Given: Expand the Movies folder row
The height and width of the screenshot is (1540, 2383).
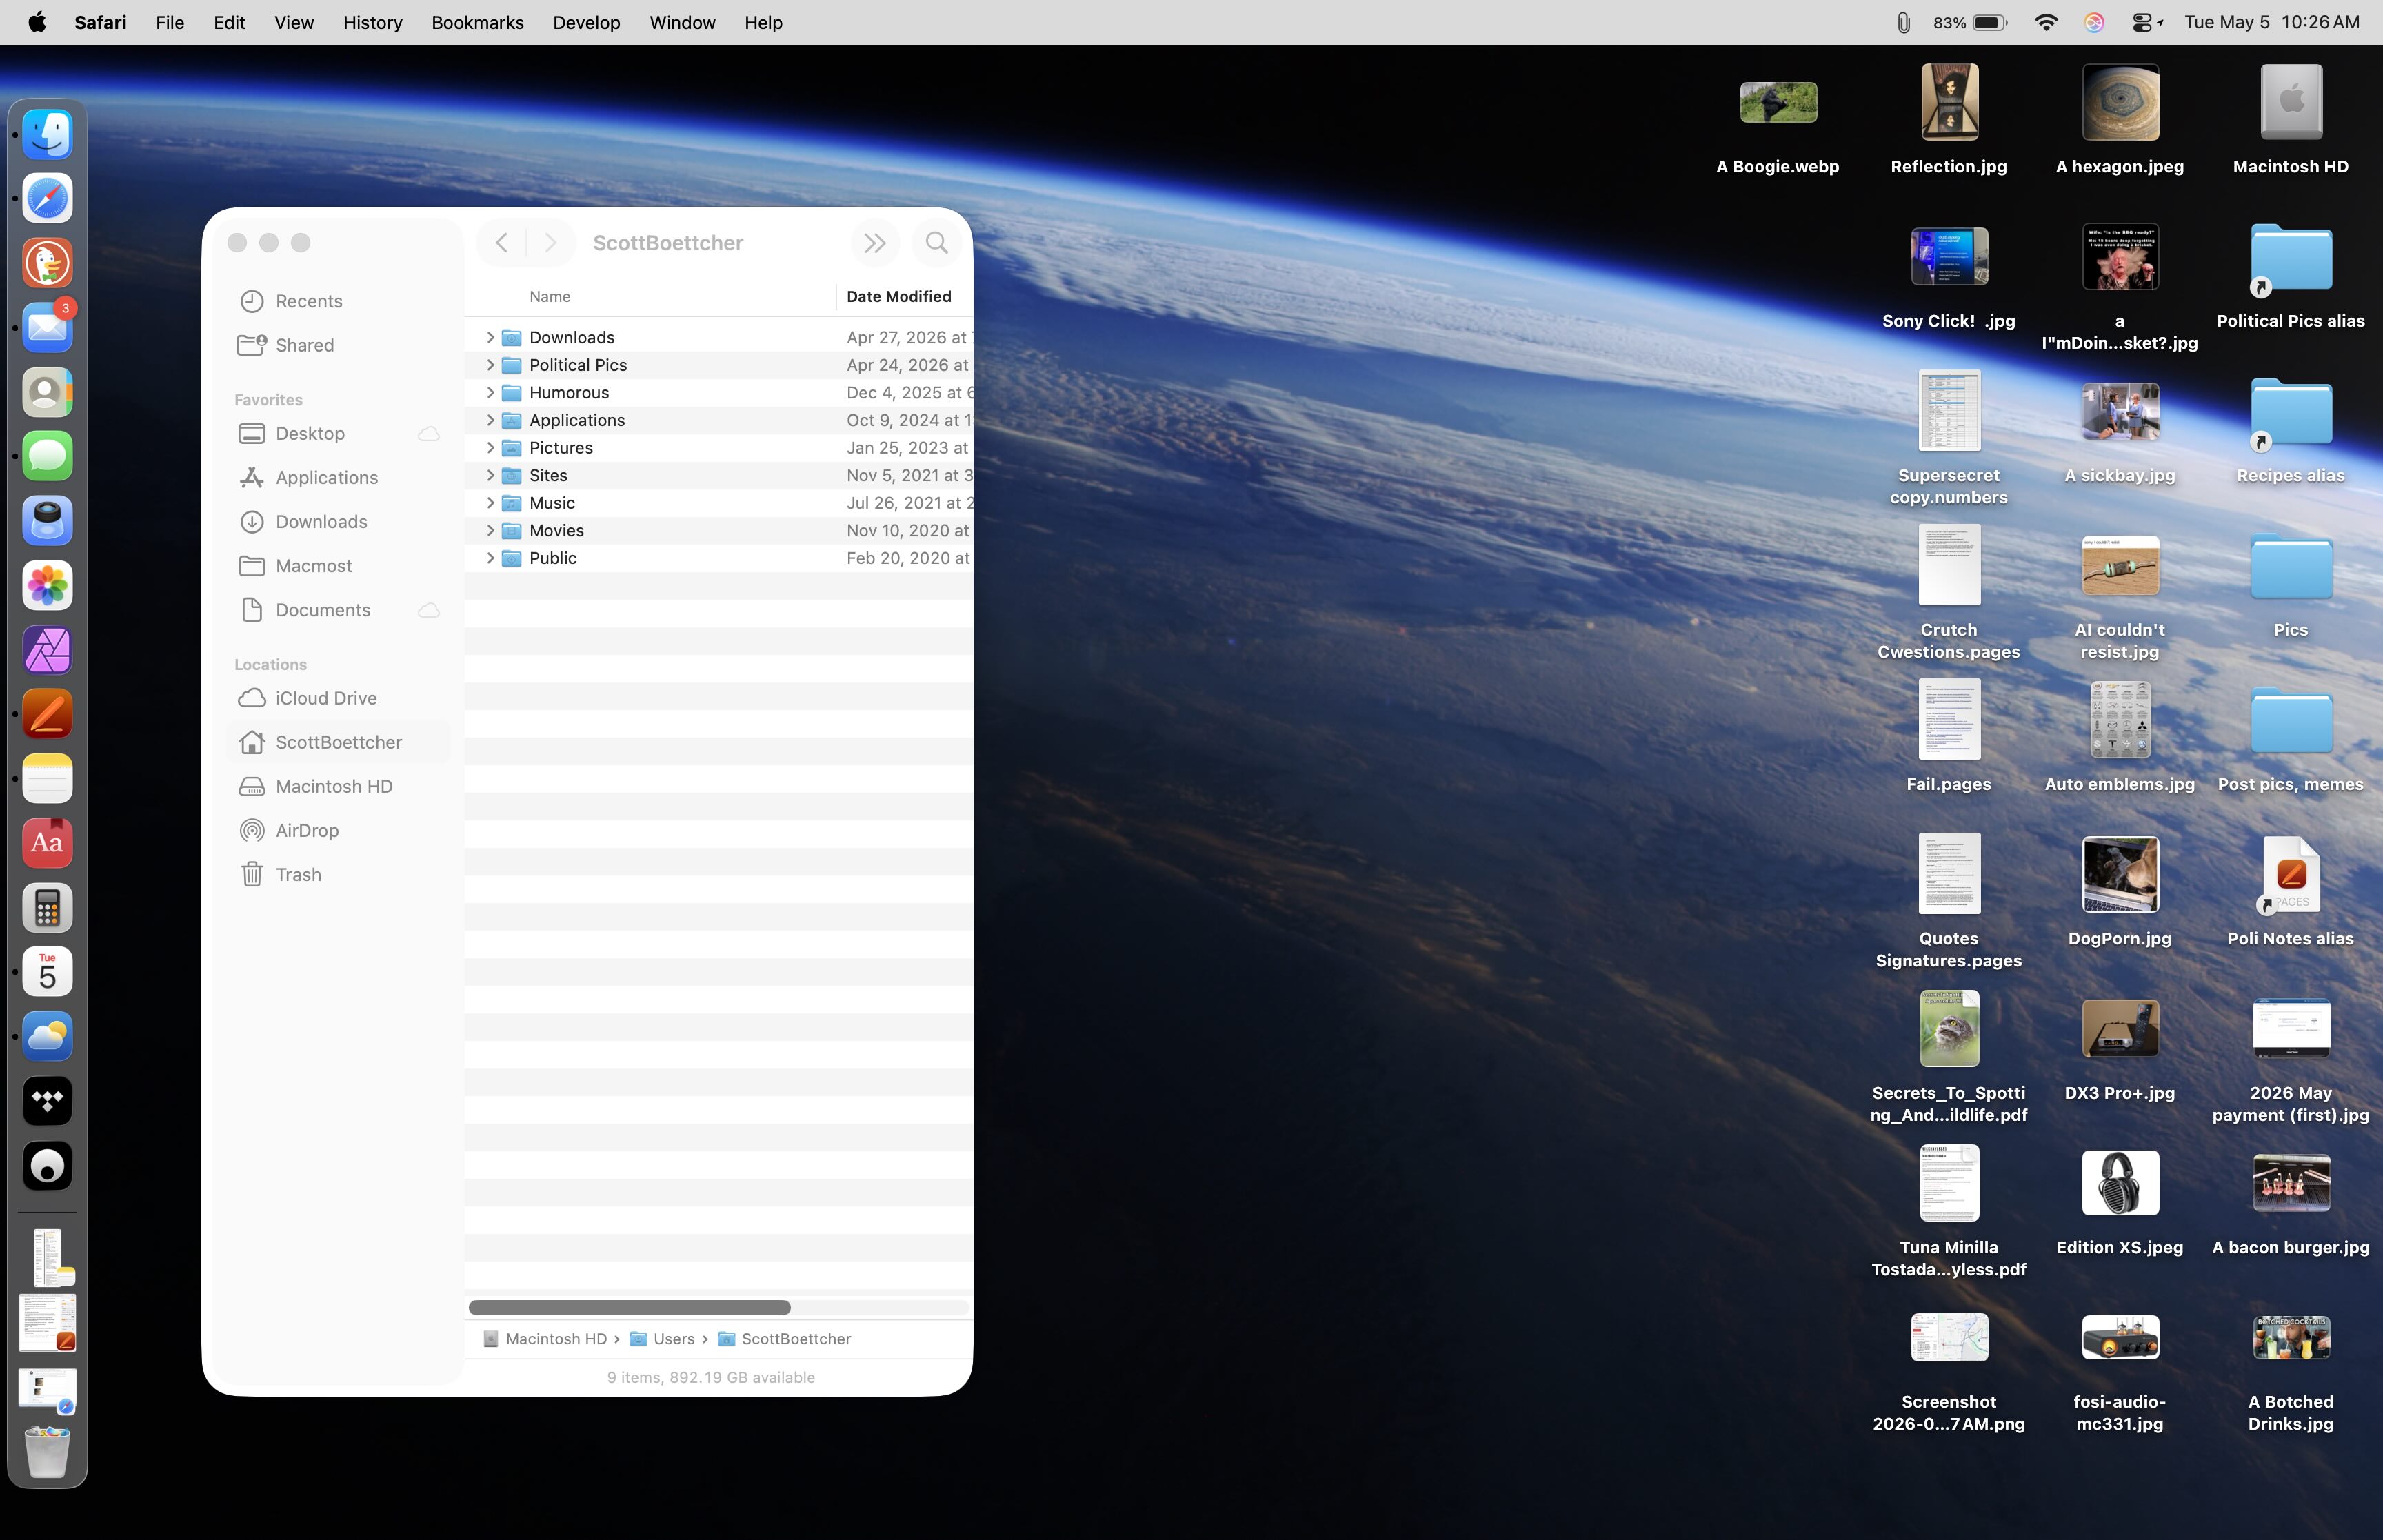Looking at the screenshot, I should click(x=490, y=530).
